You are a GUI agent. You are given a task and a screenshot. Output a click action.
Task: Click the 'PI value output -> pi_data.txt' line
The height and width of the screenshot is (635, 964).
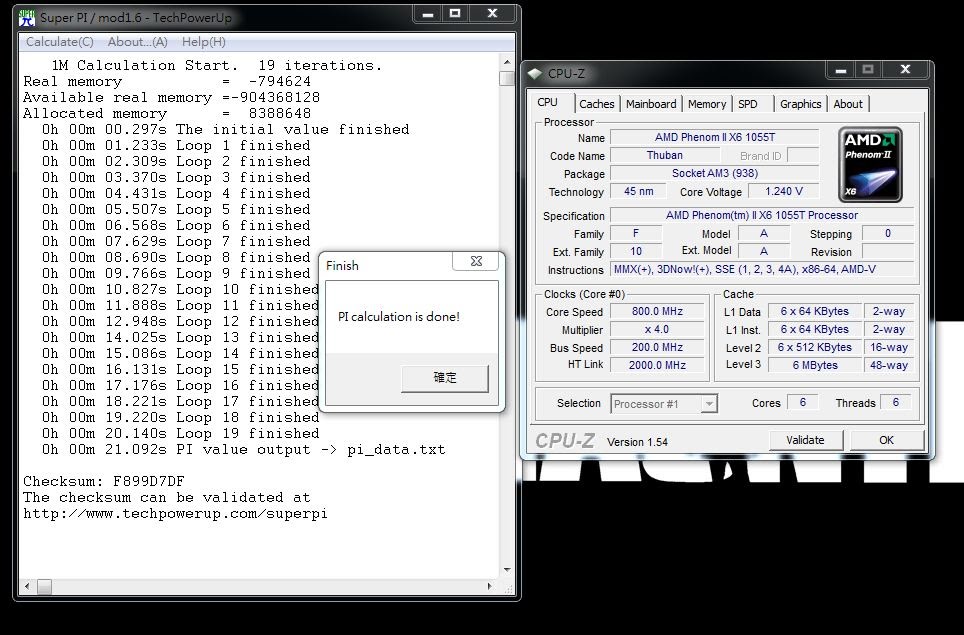coord(243,449)
